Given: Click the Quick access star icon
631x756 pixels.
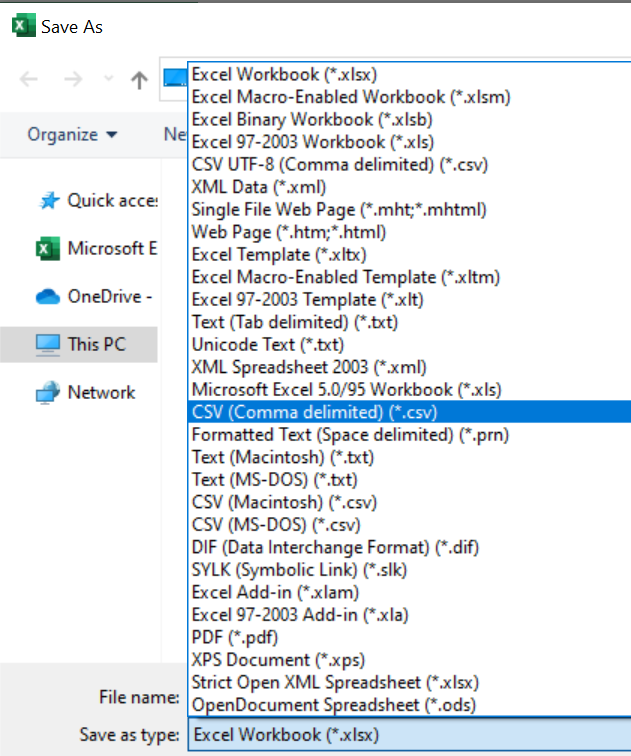Looking at the screenshot, I should tap(48, 201).
